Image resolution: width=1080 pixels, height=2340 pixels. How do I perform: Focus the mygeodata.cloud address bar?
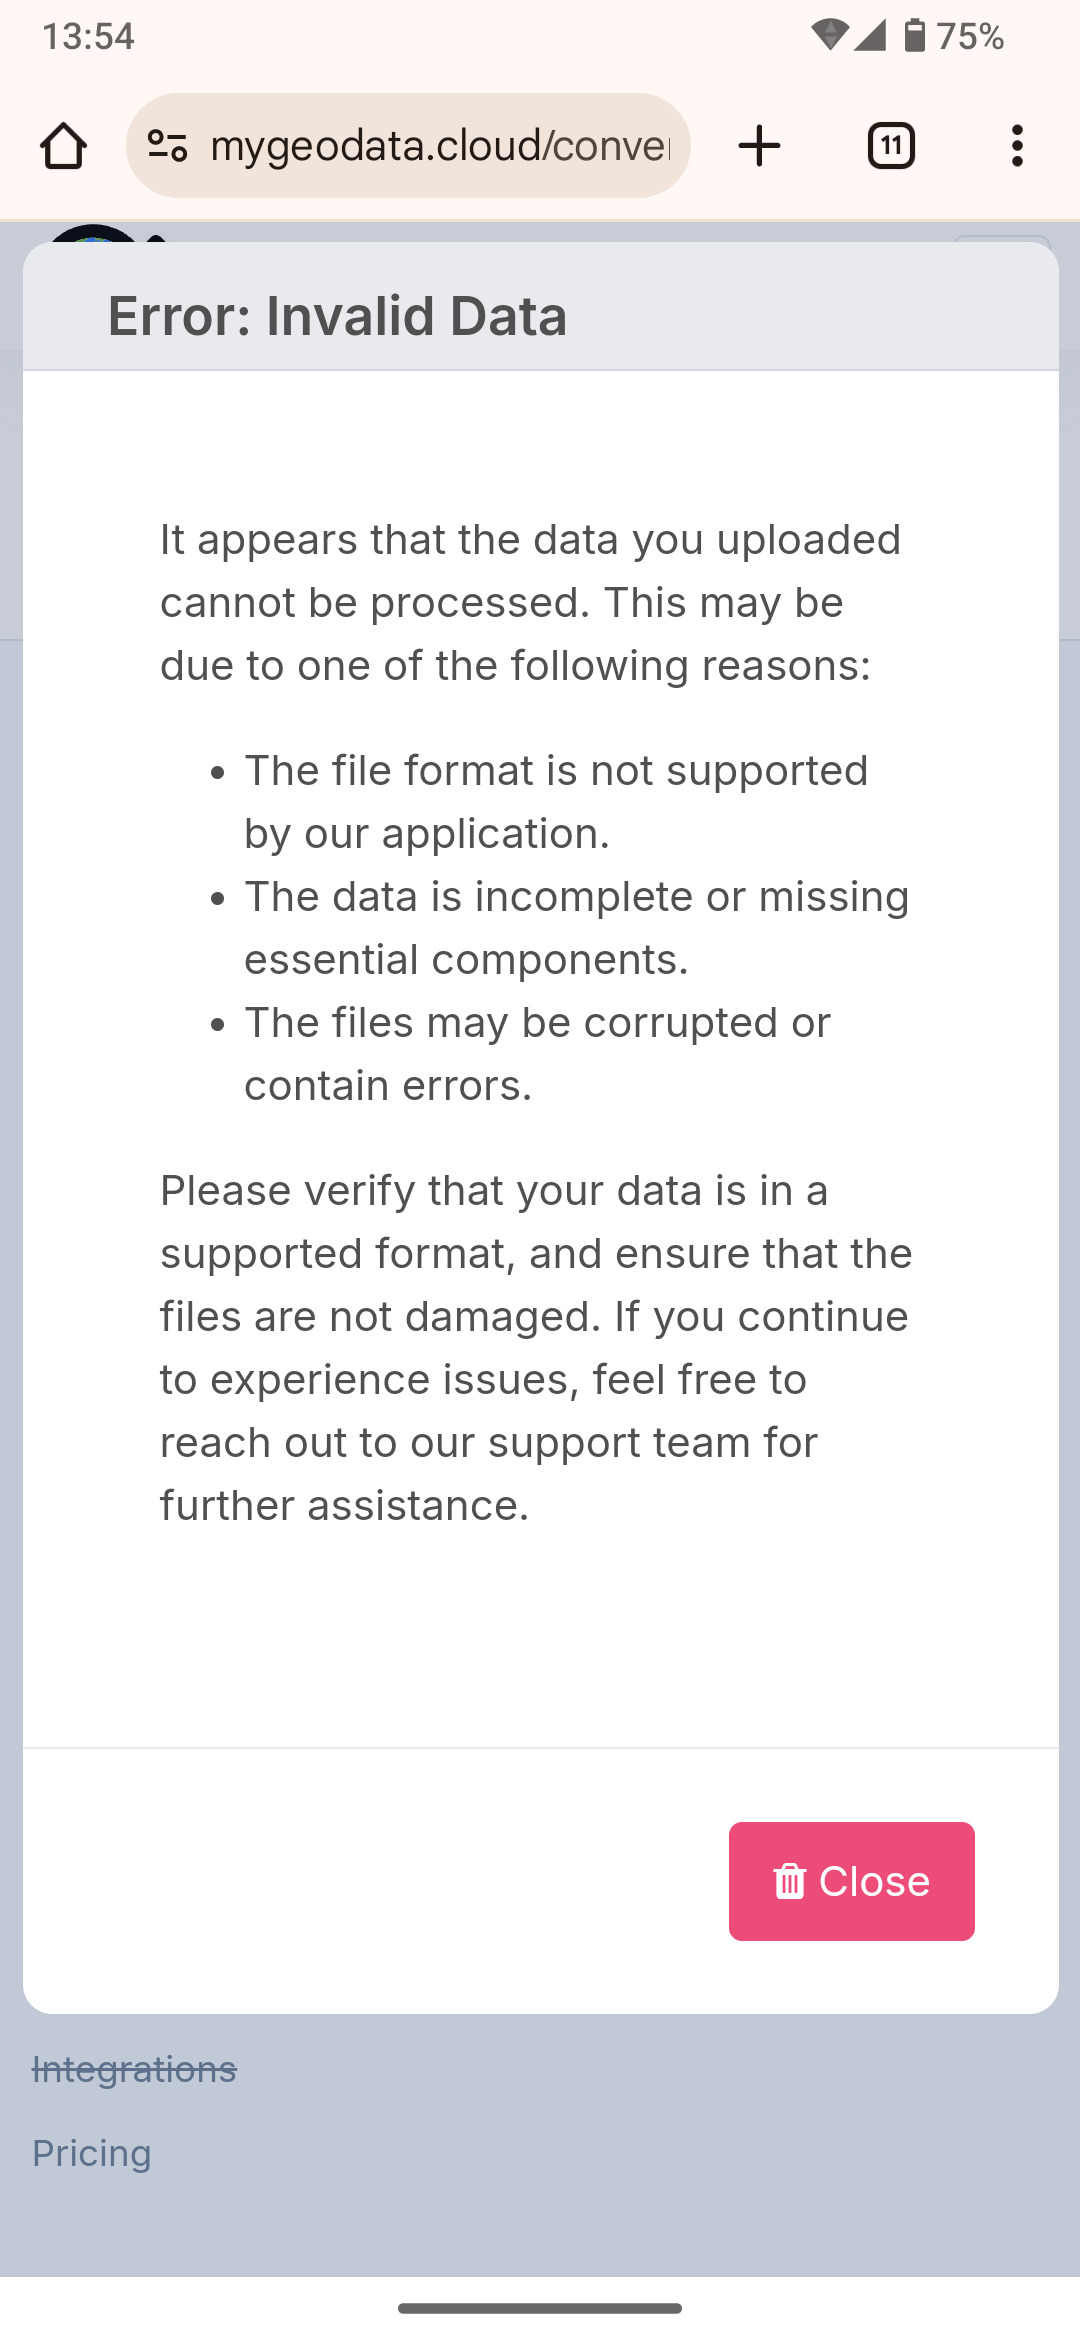[x=440, y=146]
